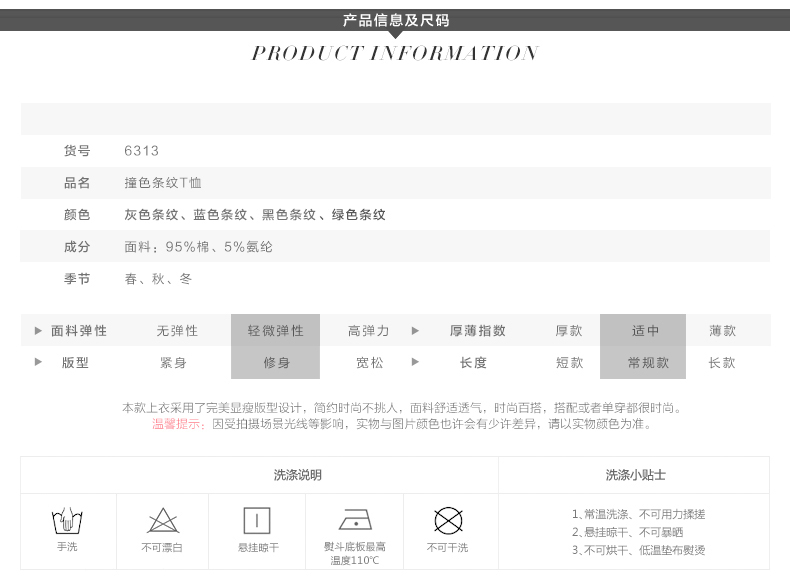Image resolution: width=790 pixels, height=588 pixels.
Task: Click the 手洗 caption text
Action: [67, 547]
